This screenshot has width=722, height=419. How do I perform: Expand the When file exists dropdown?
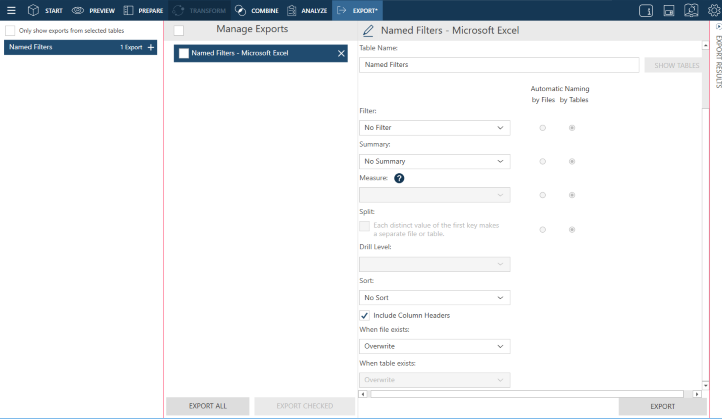coord(434,346)
